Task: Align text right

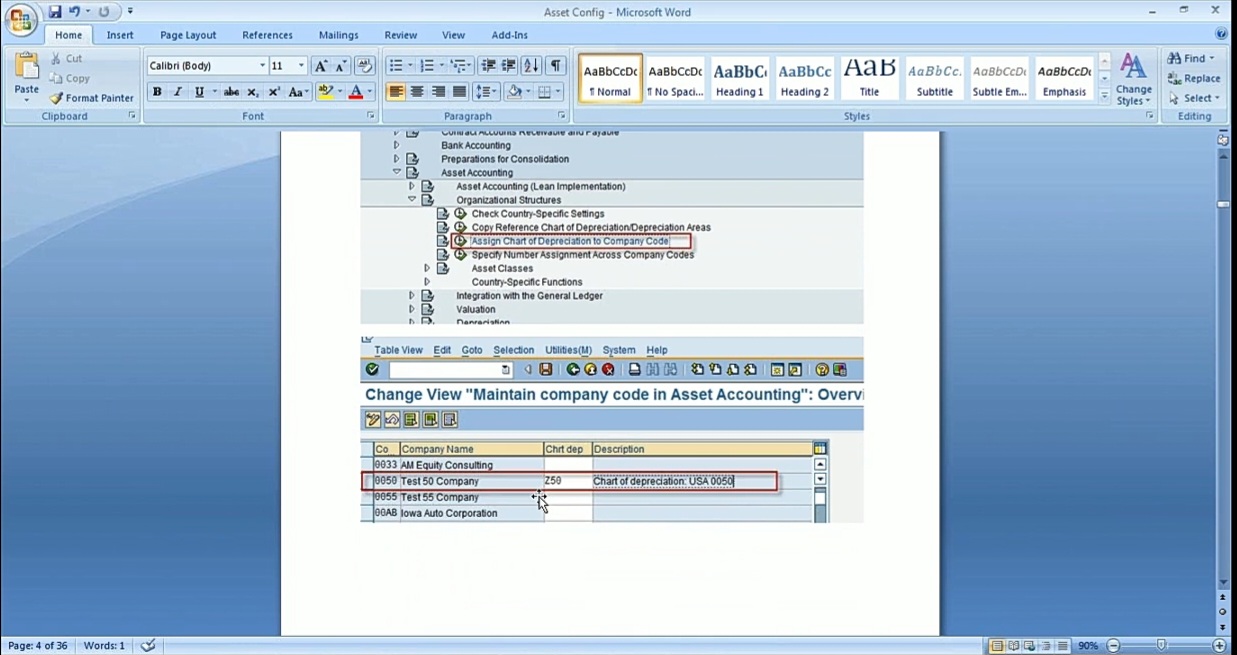Action: (438, 92)
